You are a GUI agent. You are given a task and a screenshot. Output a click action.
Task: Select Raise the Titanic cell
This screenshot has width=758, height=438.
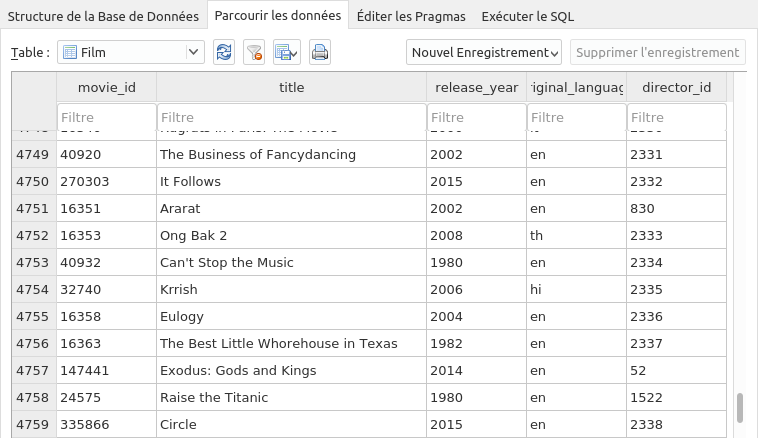pos(292,398)
